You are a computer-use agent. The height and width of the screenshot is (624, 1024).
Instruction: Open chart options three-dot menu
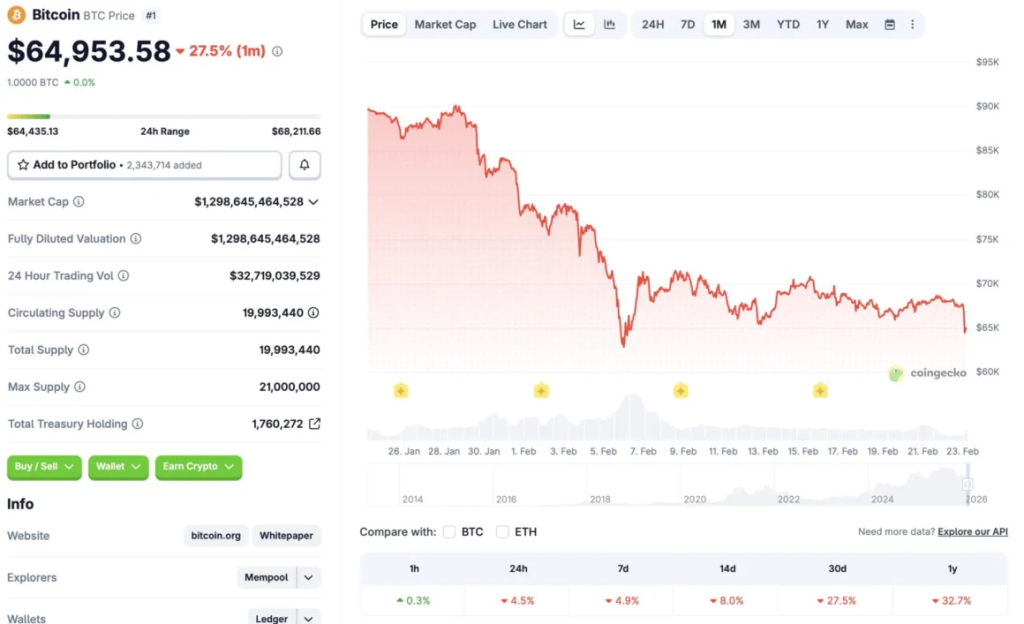coord(912,24)
